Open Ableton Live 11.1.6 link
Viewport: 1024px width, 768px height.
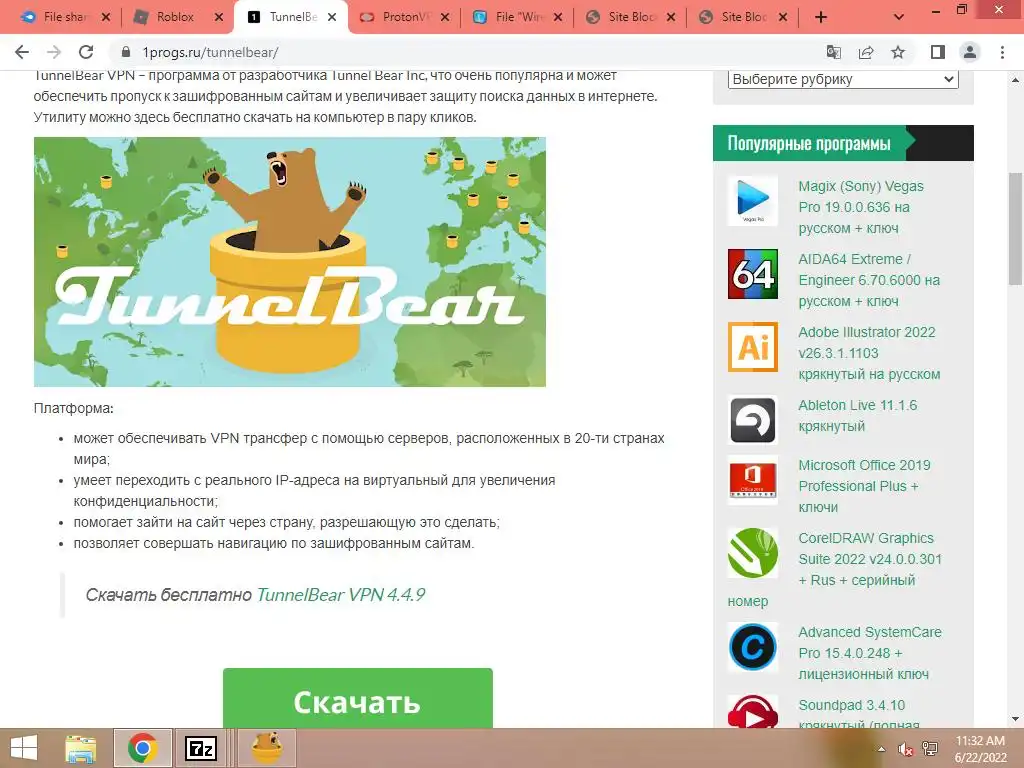[x=857, y=415]
